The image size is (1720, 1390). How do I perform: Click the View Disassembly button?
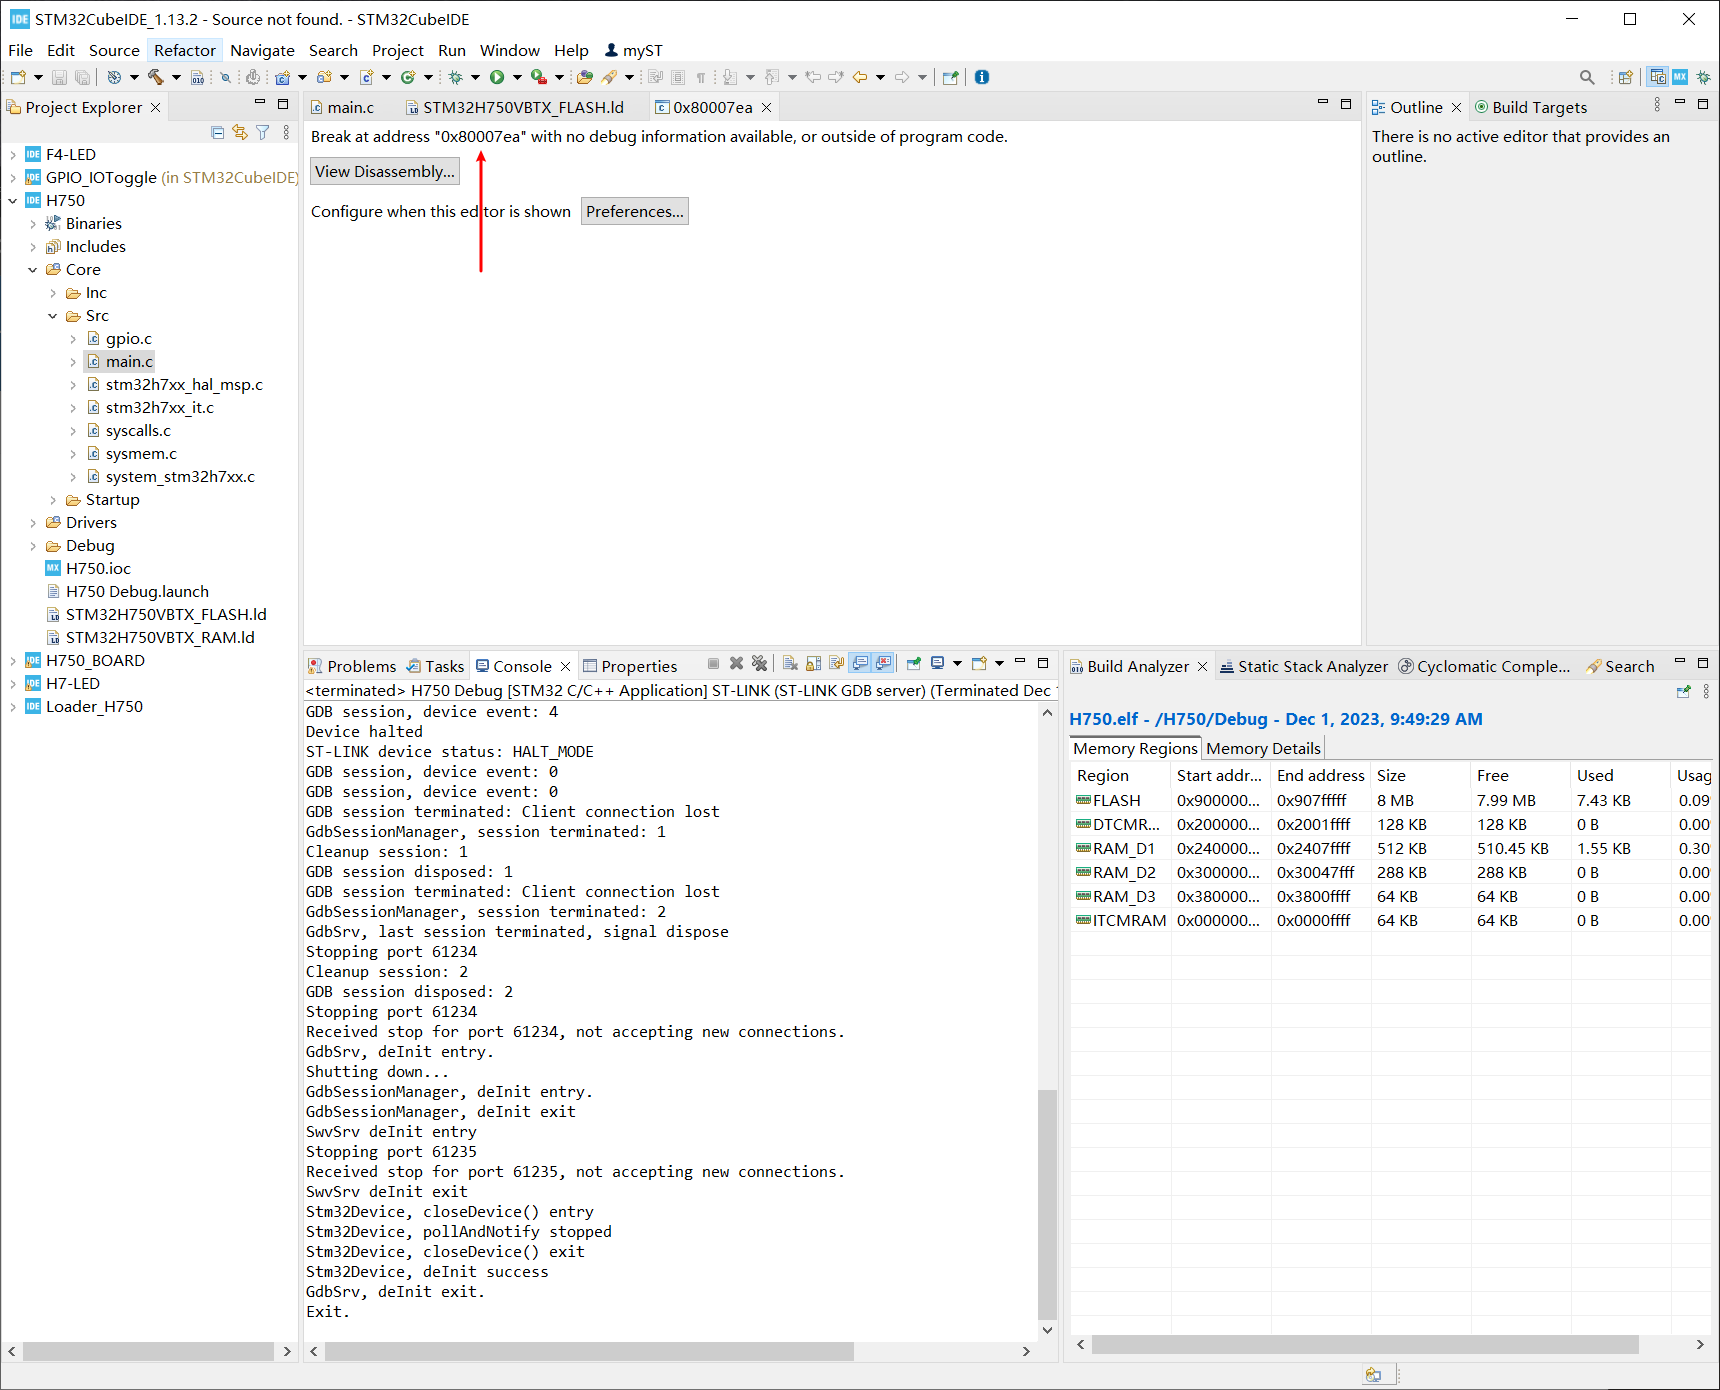(384, 171)
